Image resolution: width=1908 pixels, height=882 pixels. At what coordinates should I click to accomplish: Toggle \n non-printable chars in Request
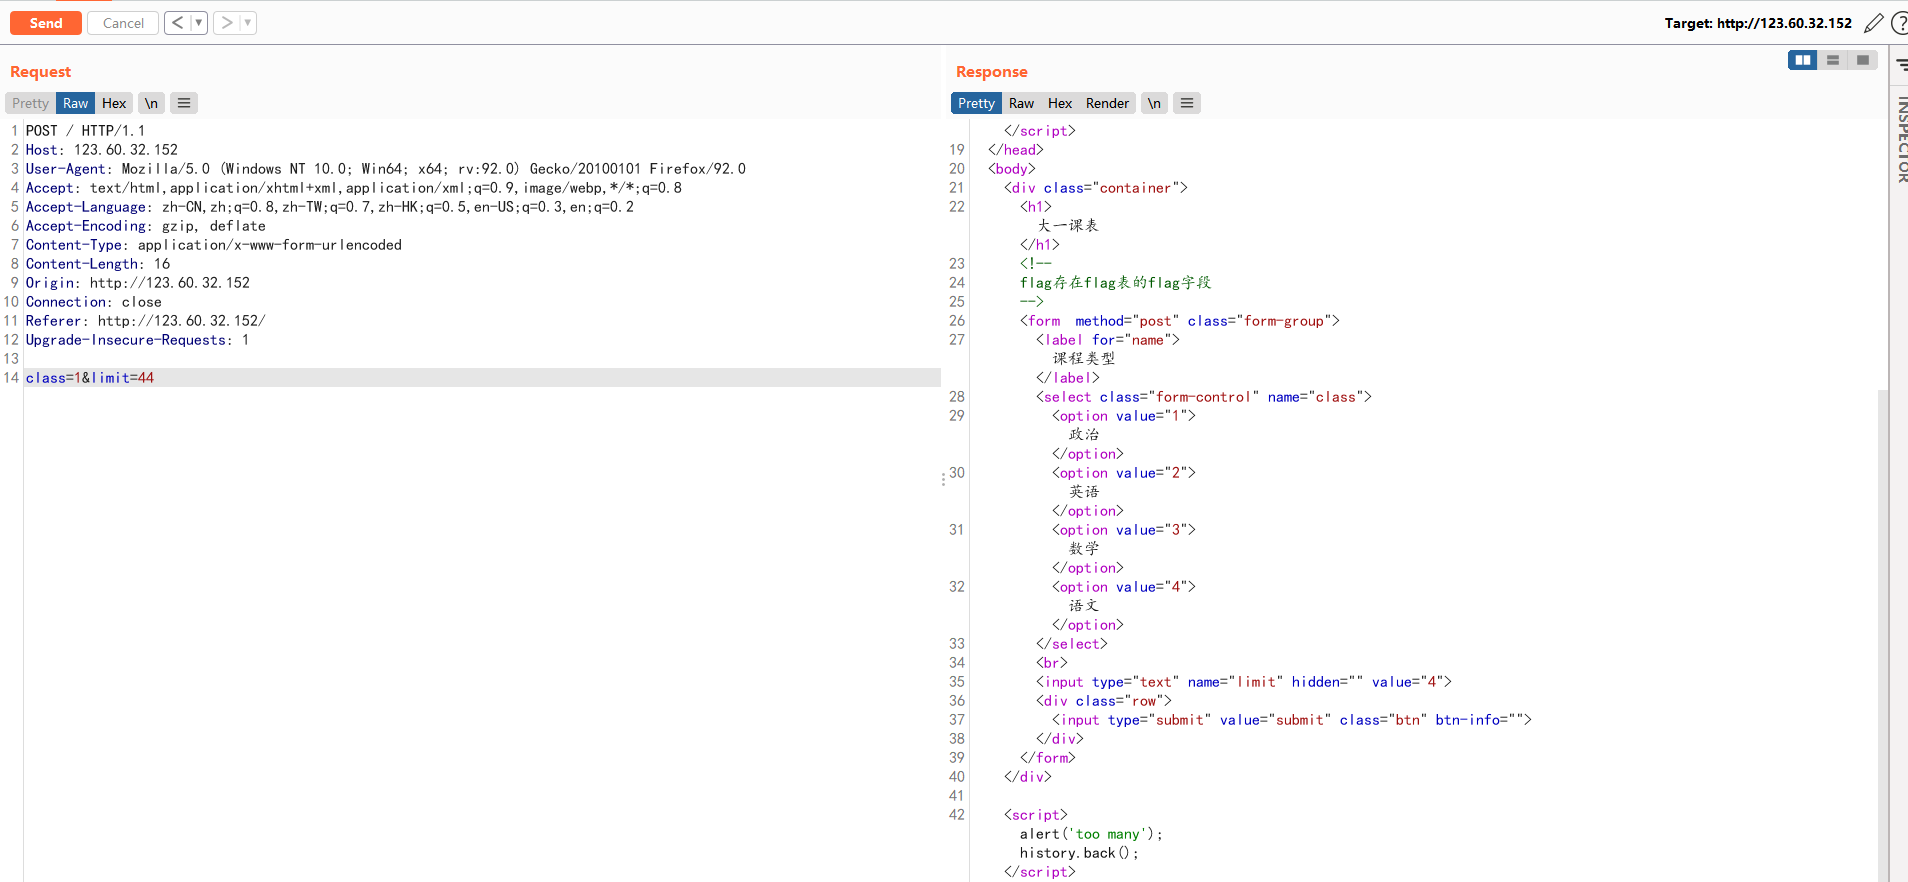click(151, 103)
